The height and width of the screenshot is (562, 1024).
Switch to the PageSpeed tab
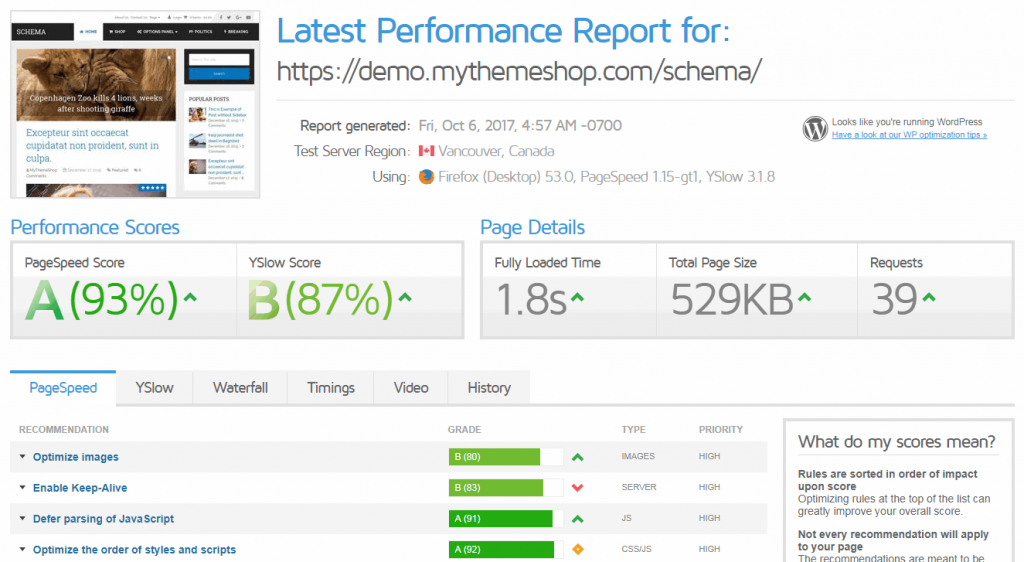tap(63, 388)
